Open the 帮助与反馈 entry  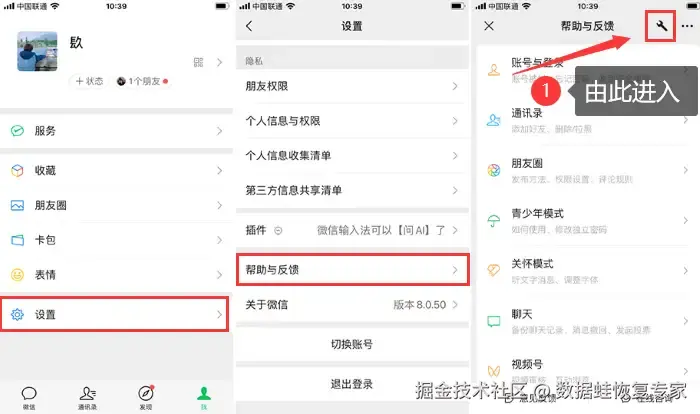pyautogui.click(x=353, y=270)
